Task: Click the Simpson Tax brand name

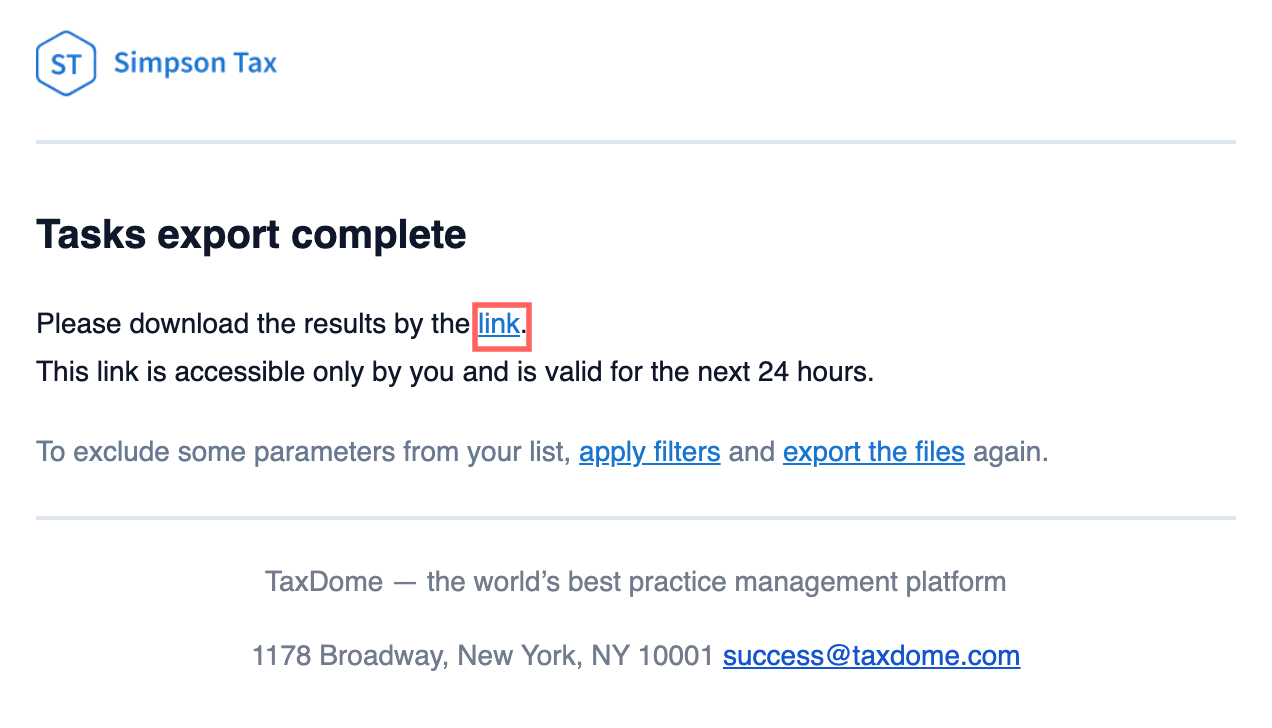Action: coord(195,64)
